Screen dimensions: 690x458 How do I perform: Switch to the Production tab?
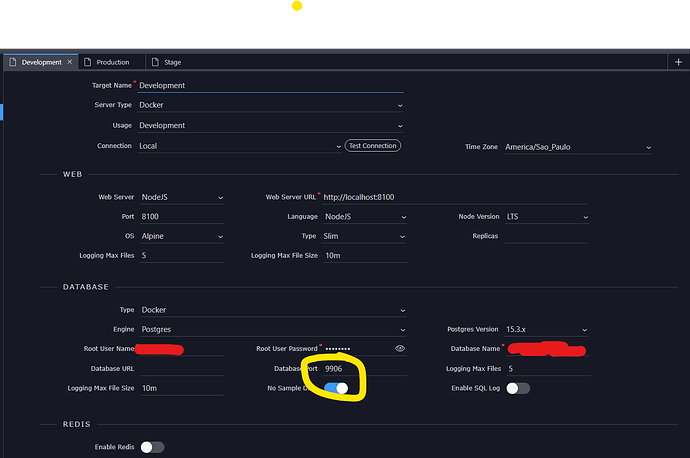coord(113,62)
